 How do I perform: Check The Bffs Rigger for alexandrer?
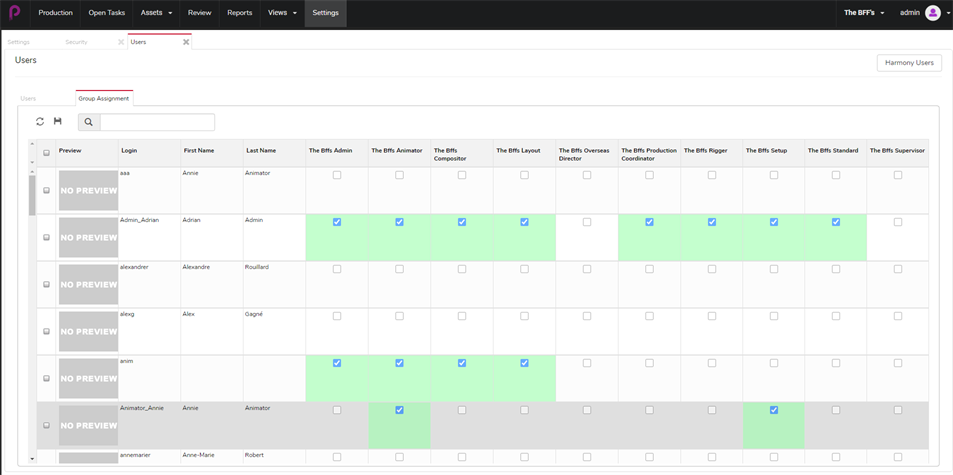click(x=712, y=269)
